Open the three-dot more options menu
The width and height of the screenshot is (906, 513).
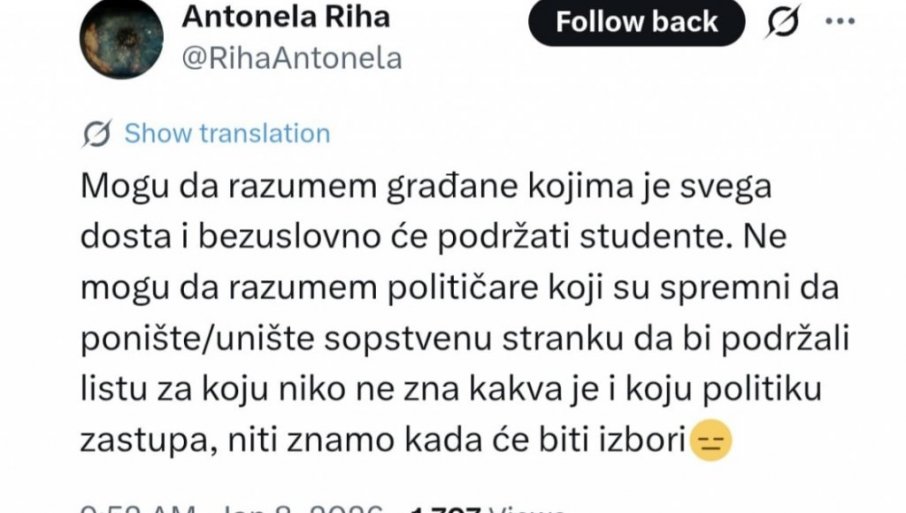click(x=842, y=21)
